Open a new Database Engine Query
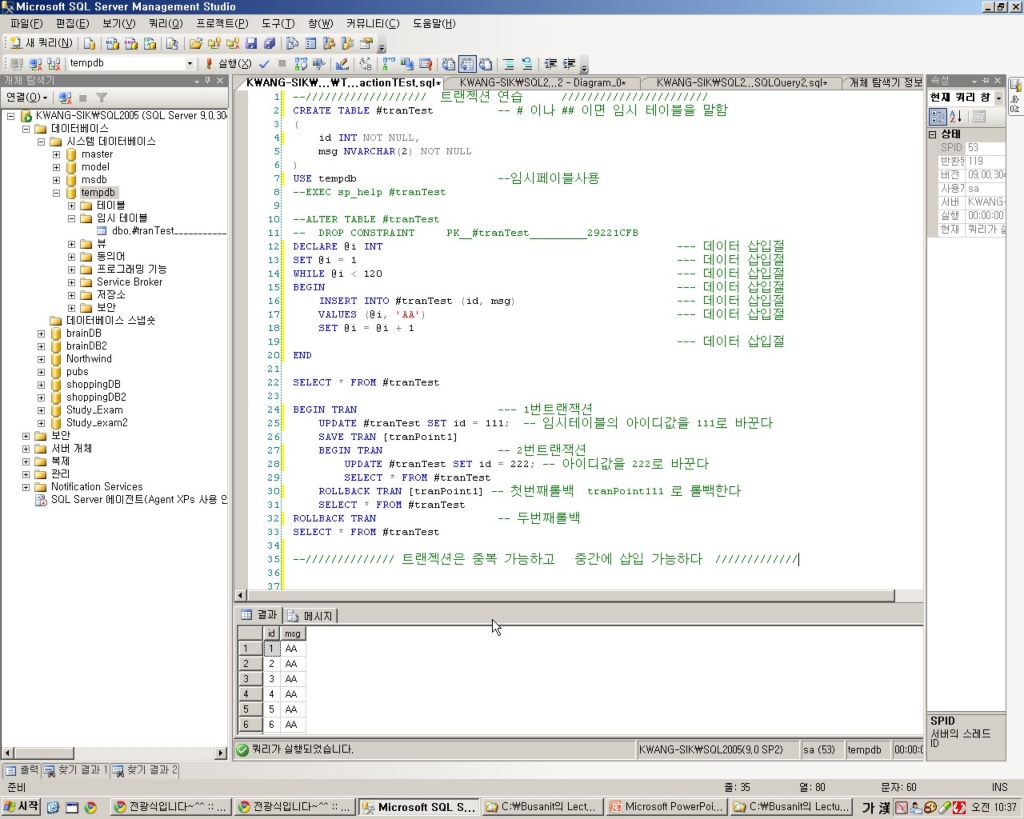Viewport: 1024px width, 819px height. (x=89, y=44)
